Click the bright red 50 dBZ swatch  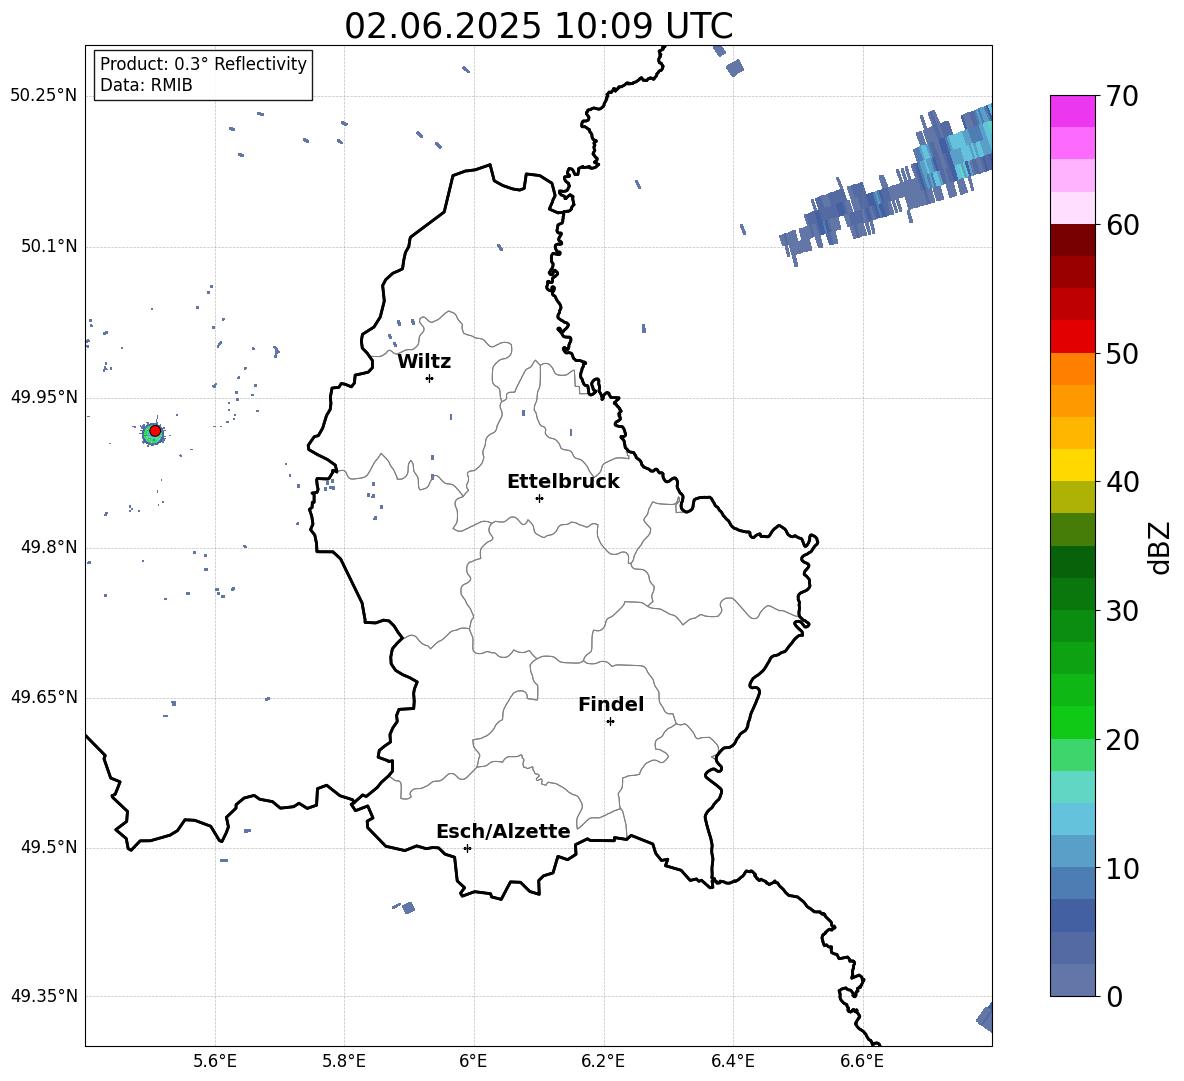pyautogui.click(x=1072, y=337)
